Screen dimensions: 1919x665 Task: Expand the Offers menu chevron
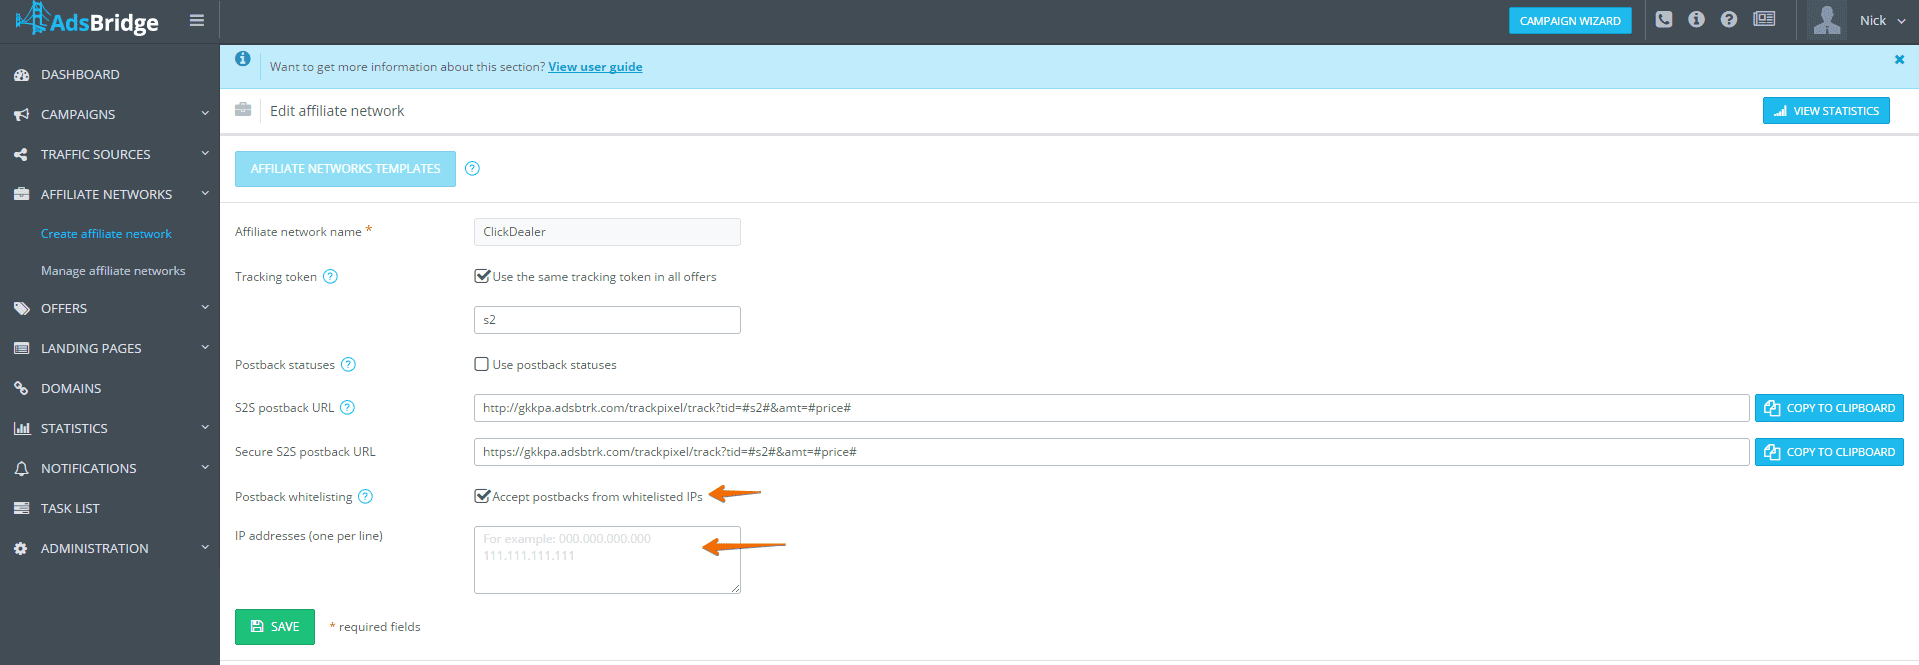[205, 307]
